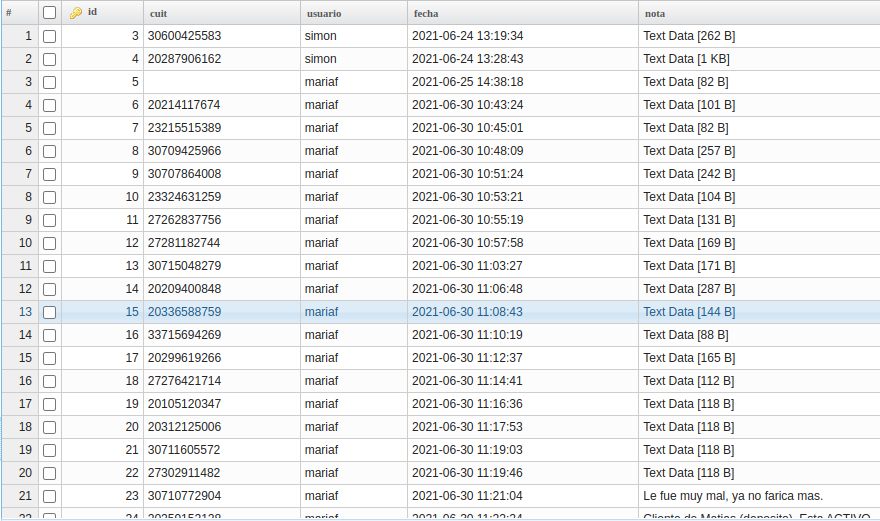The height and width of the screenshot is (521, 880).
Task: Click the id column header
Action: pyautogui.click(x=93, y=12)
